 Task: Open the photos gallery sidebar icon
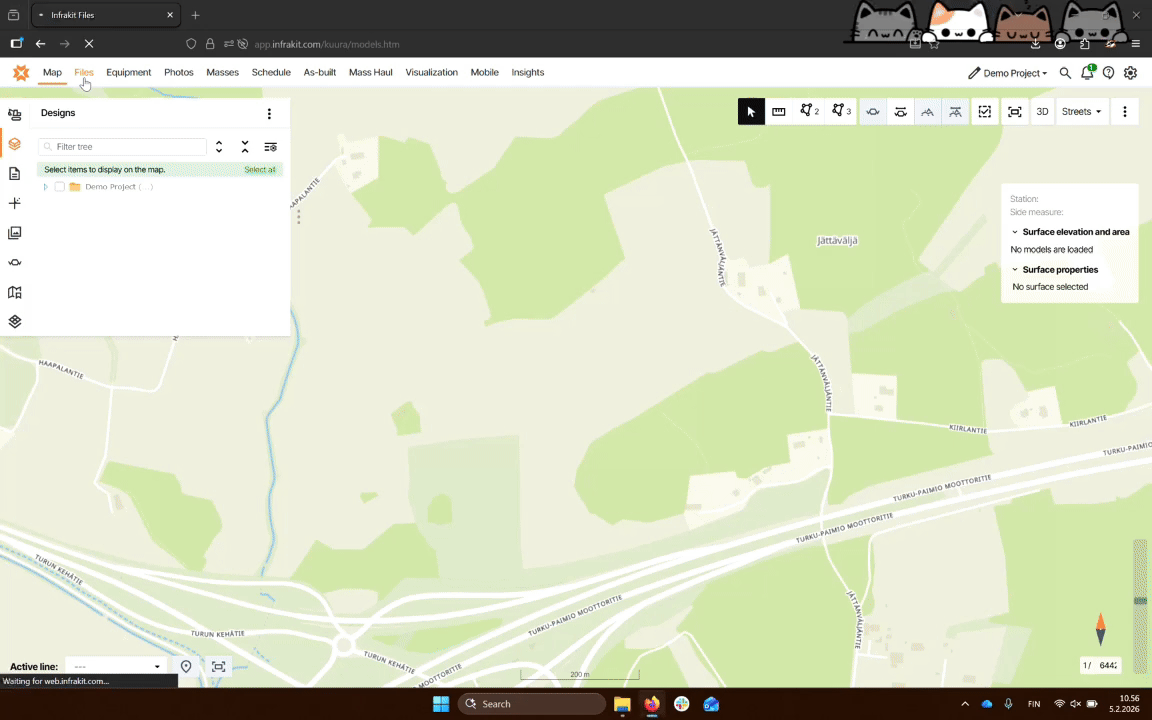[x=15, y=233]
